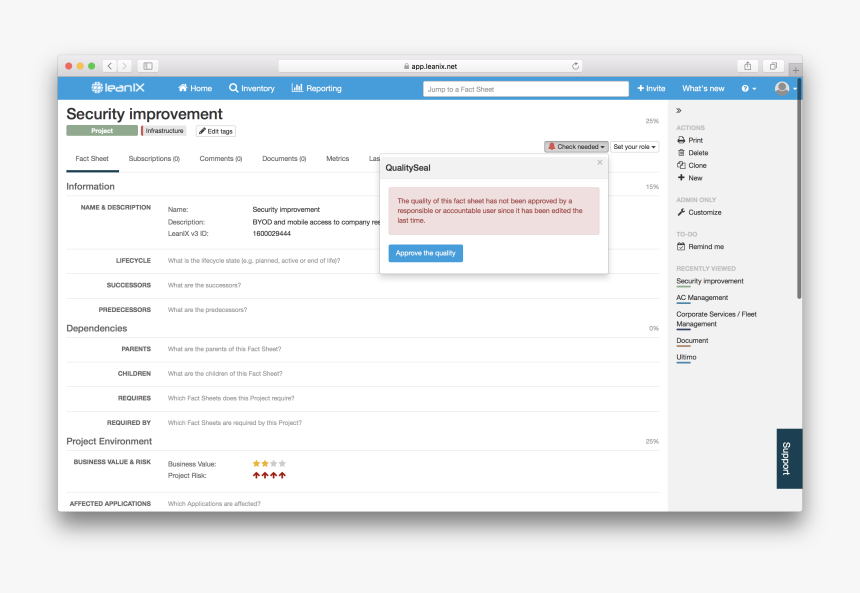Click the Customize wrench icon
Viewport: 860px width, 593px height.
pos(681,212)
